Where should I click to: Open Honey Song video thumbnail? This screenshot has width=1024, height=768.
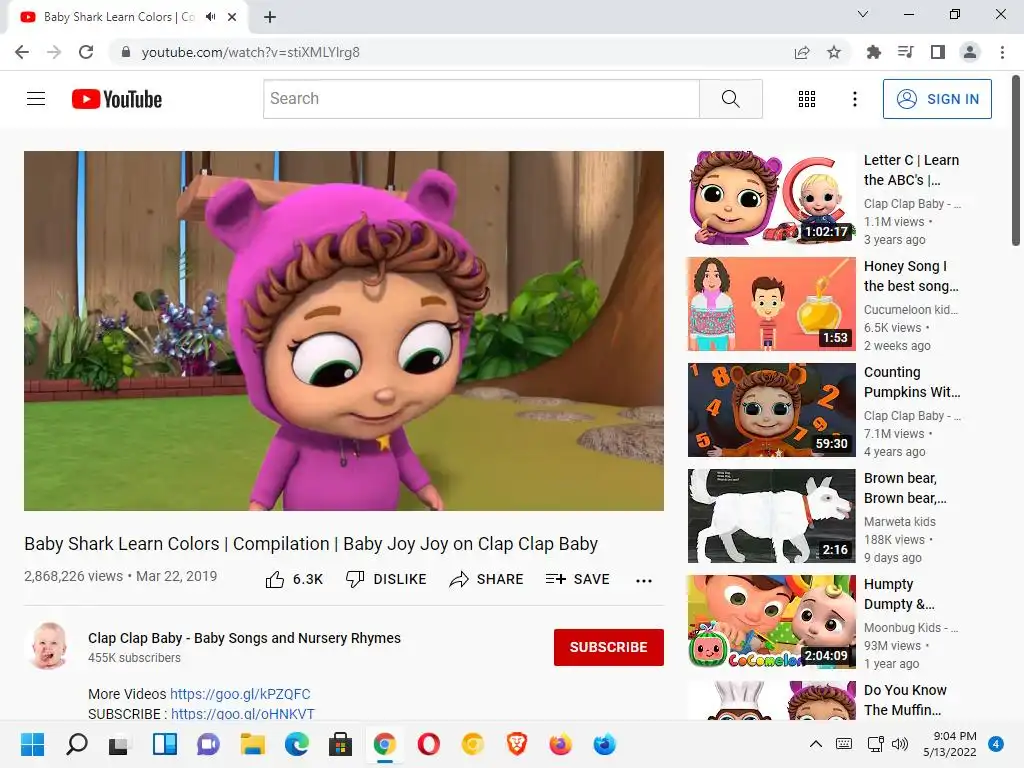point(771,304)
